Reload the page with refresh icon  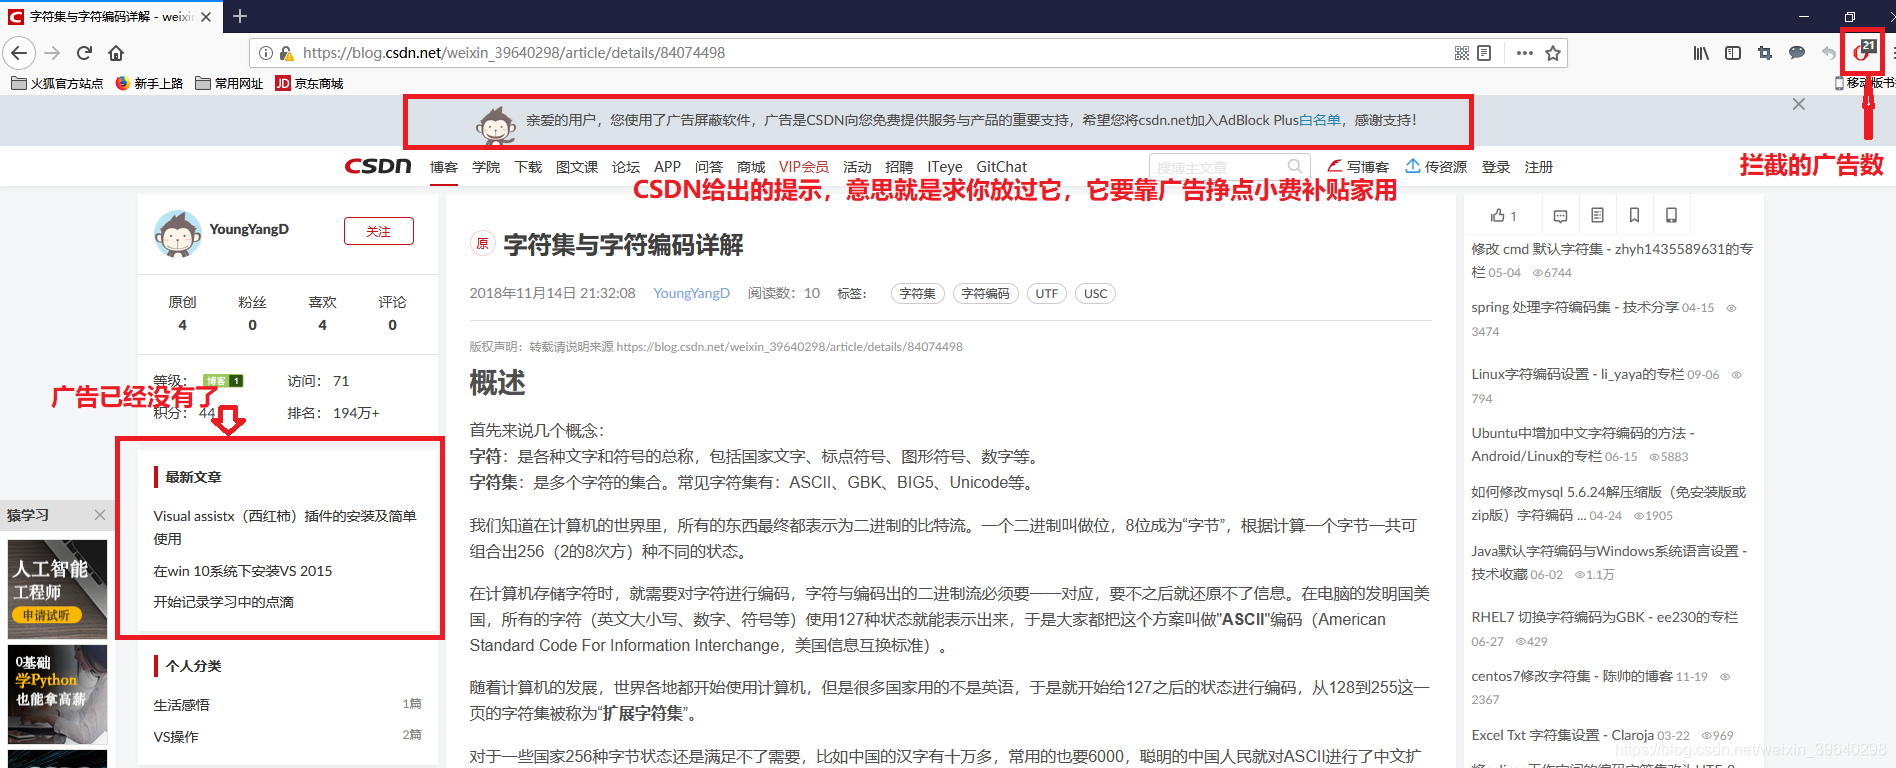(84, 53)
